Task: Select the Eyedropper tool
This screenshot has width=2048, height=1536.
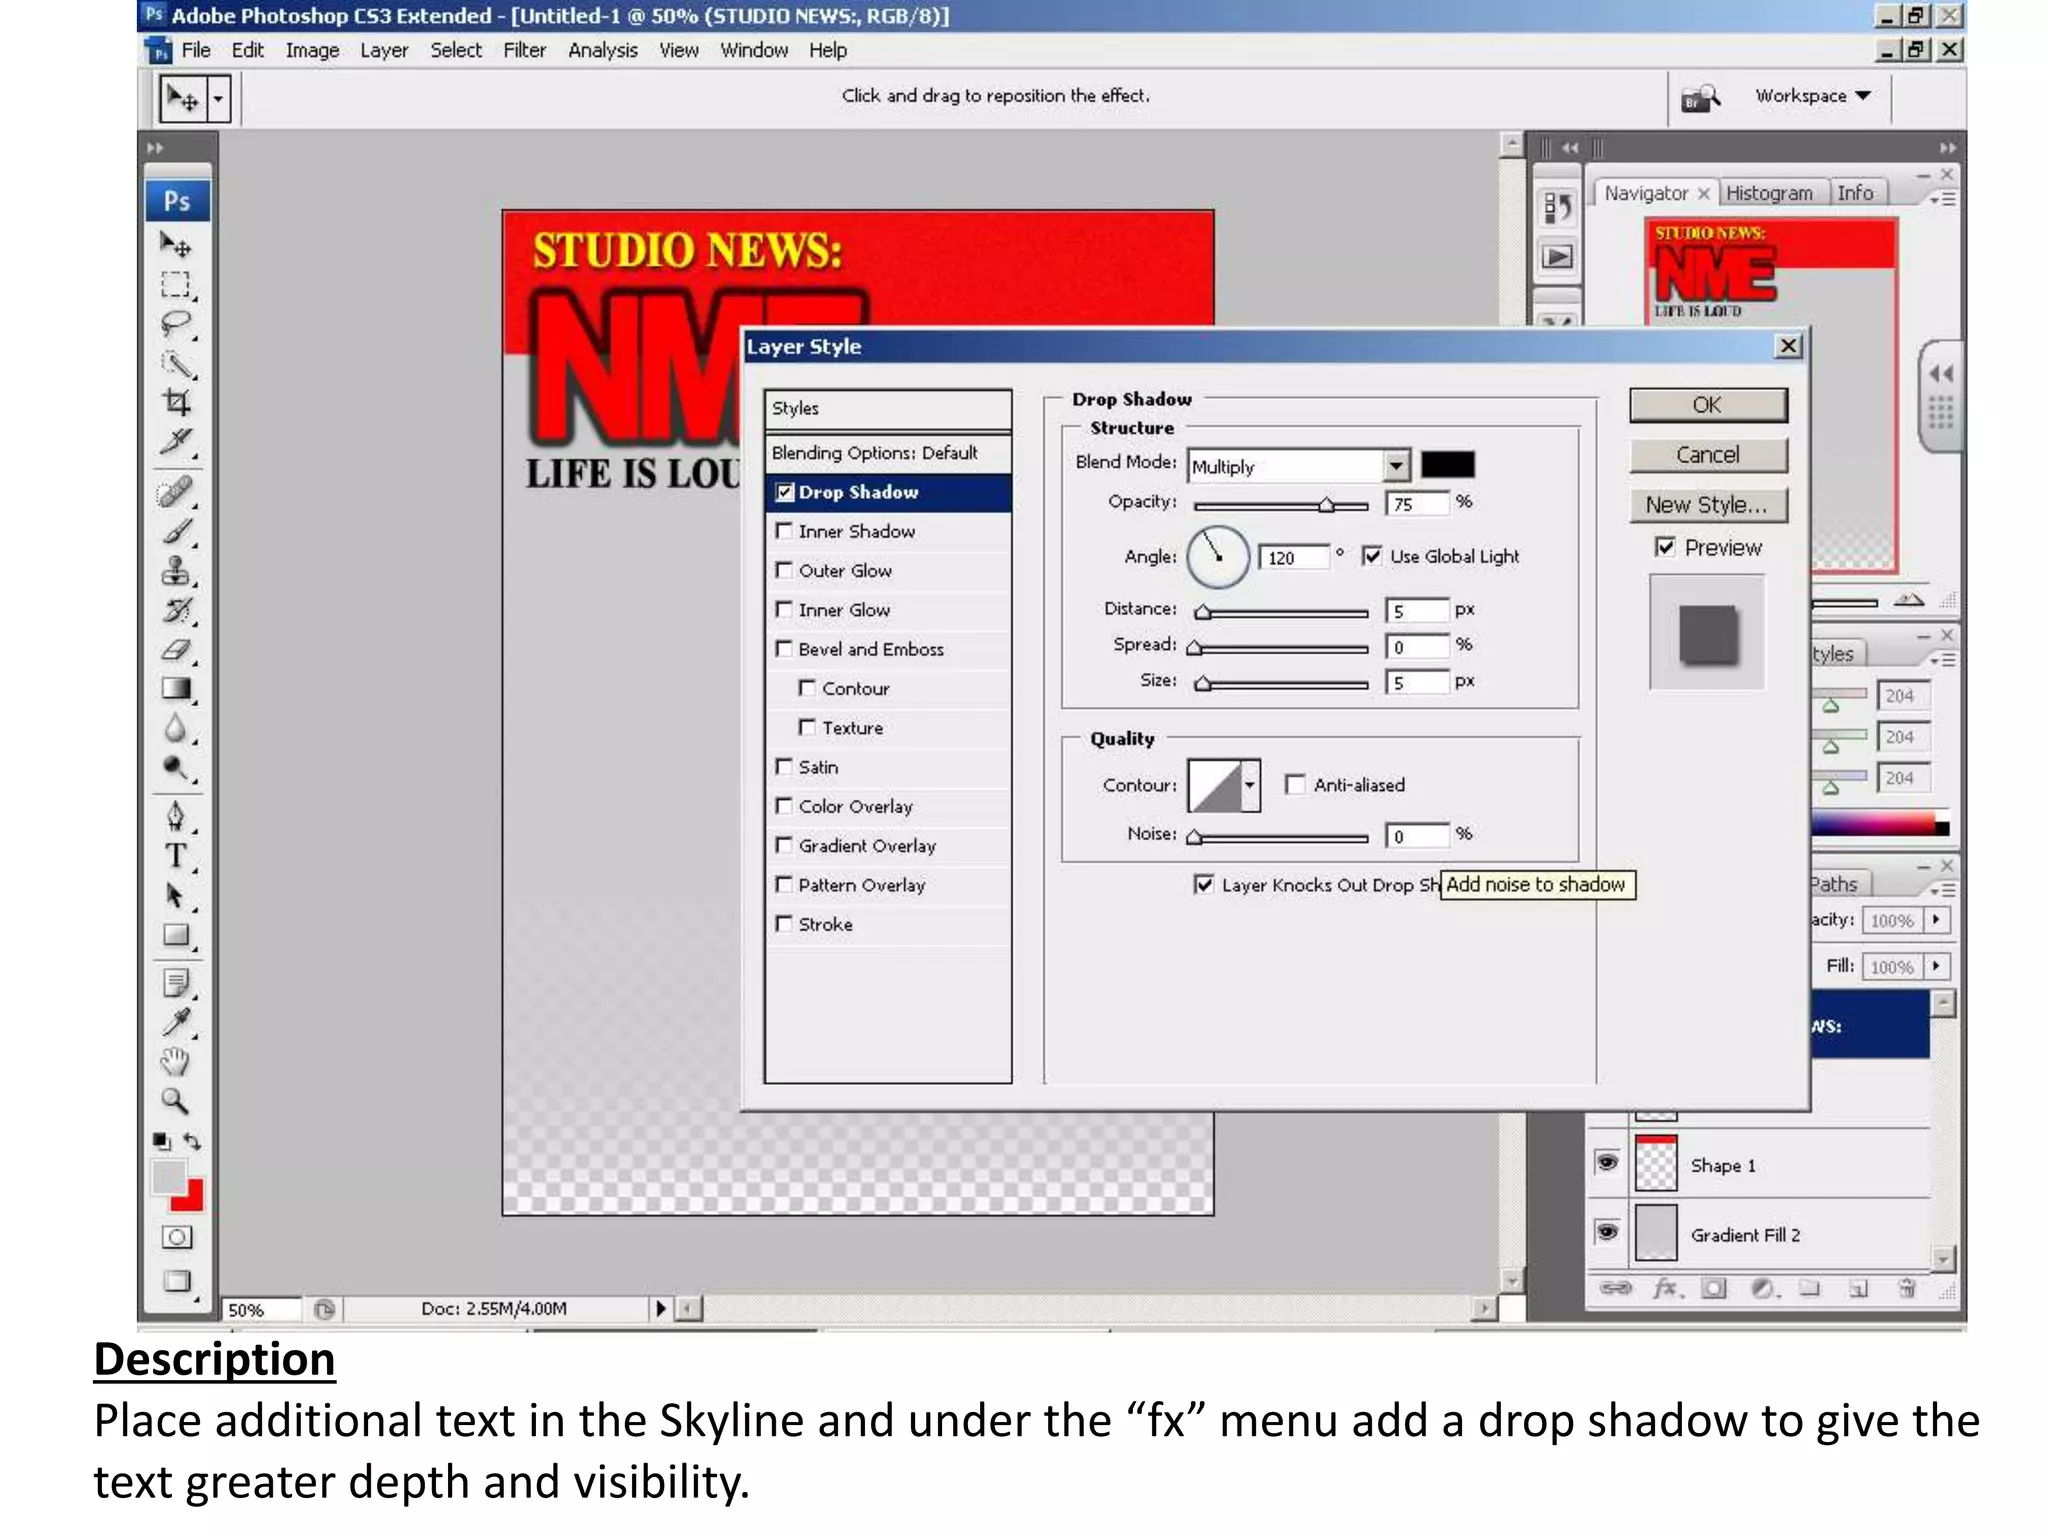Action: [176, 1023]
